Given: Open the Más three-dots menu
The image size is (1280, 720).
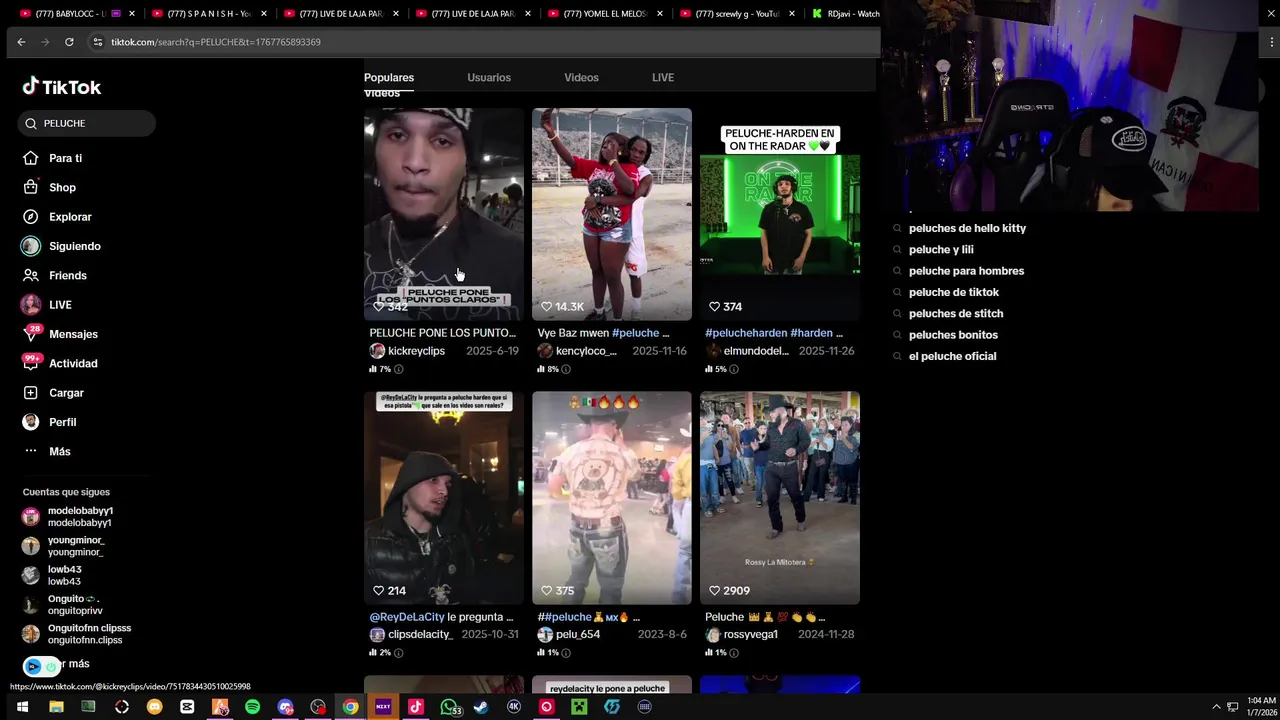Looking at the screenshot, I should pyautogui.click(x=31, y=451).
